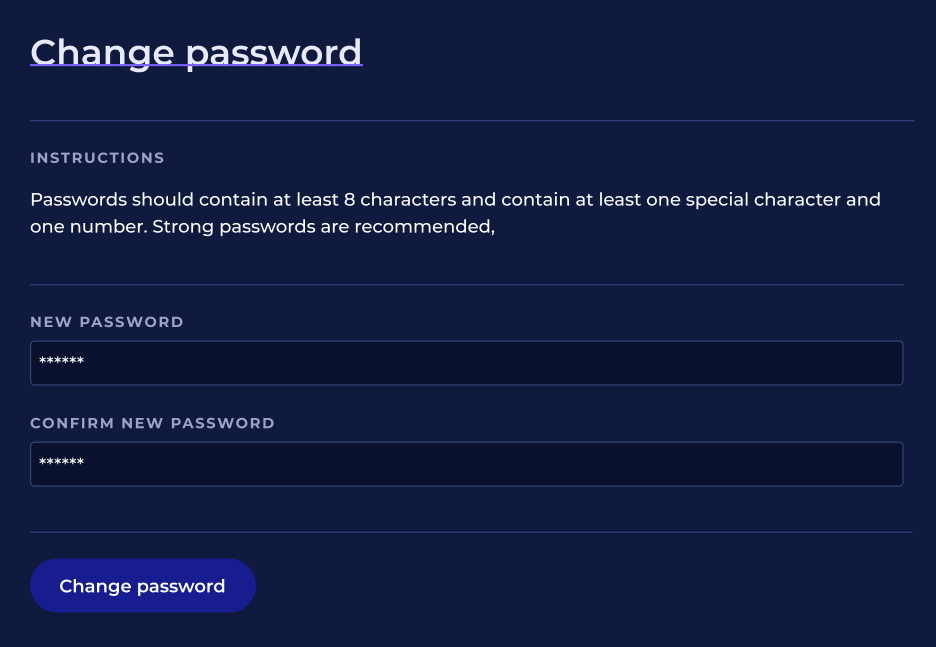
Task: Click the words "one number" in instructions
Action: point(87,226)
